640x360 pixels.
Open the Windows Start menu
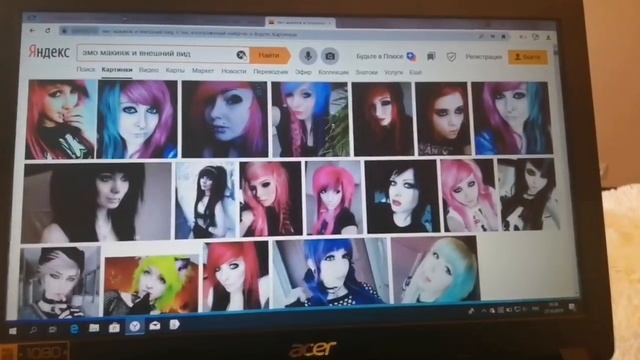pos(13,330)
